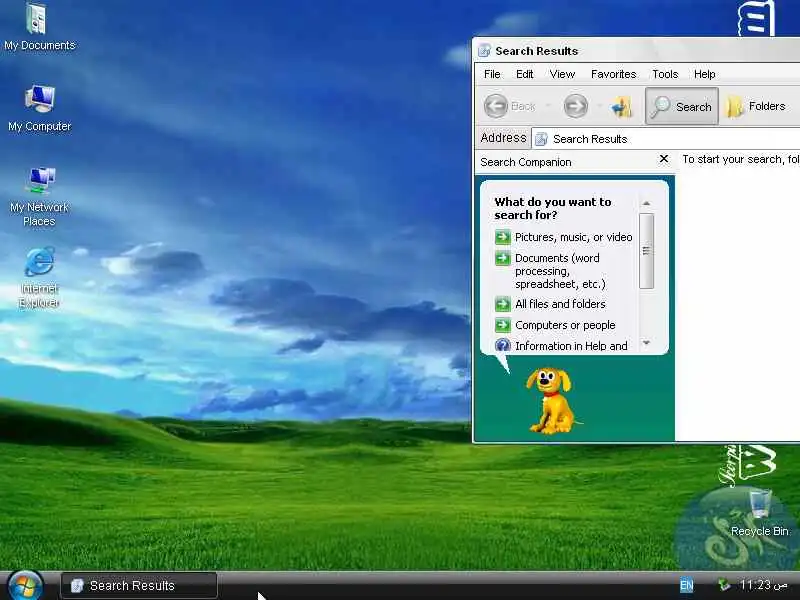
Task: Click green arrow beside All files and folders
Action: tap(503, 304)
